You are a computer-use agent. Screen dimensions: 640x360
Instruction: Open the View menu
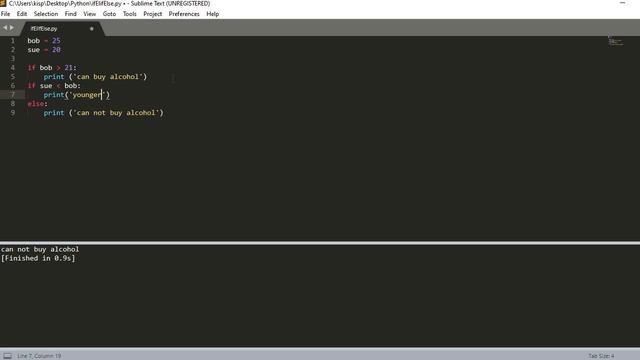[89, 14]
